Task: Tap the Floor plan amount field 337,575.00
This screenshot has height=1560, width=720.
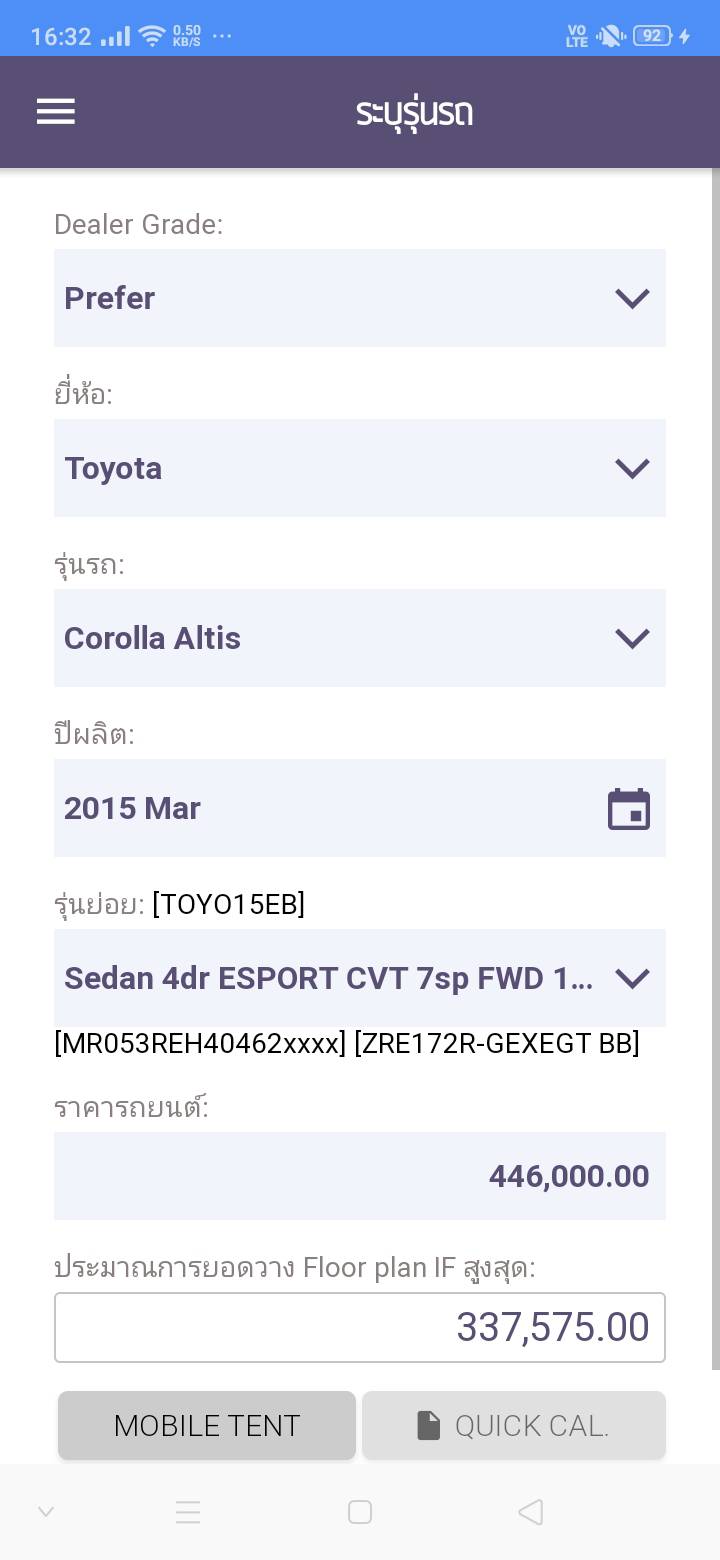Action: 360,1327
